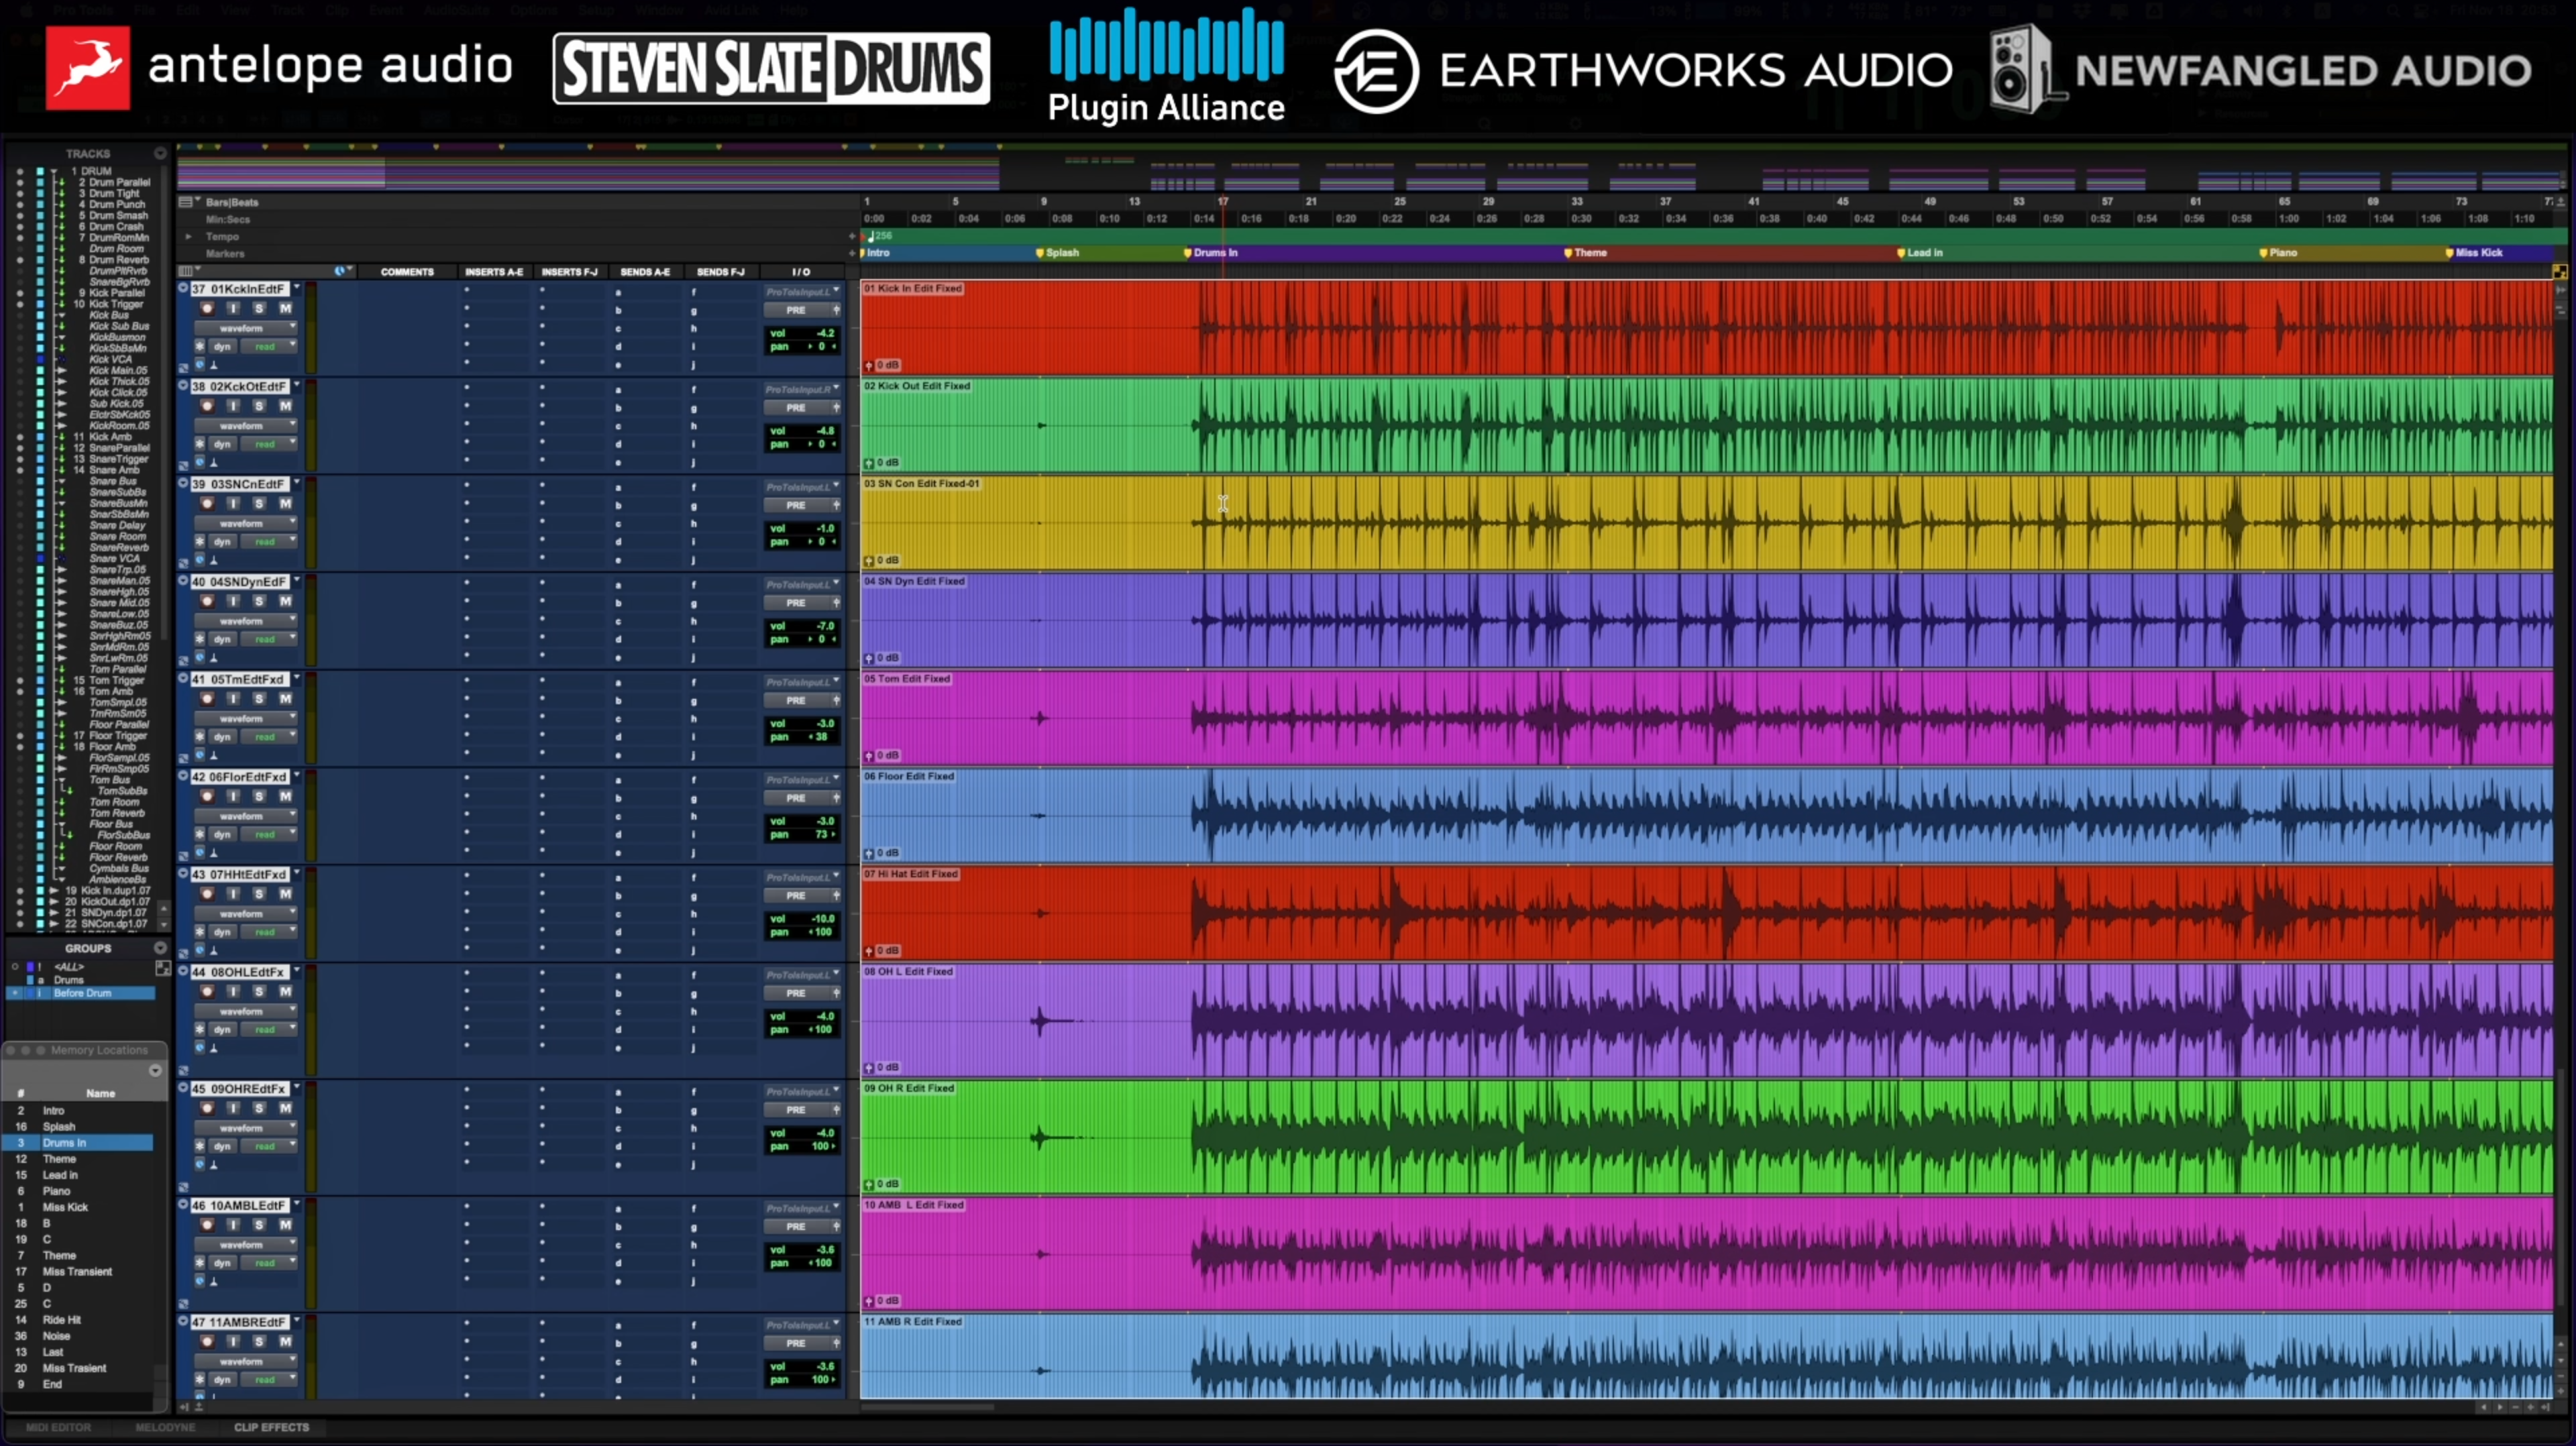Click the horizontal scrollbar below the tracks
Image resolution: width=2576 pixels, height=1446 pixels.
tap(927, 1407)
